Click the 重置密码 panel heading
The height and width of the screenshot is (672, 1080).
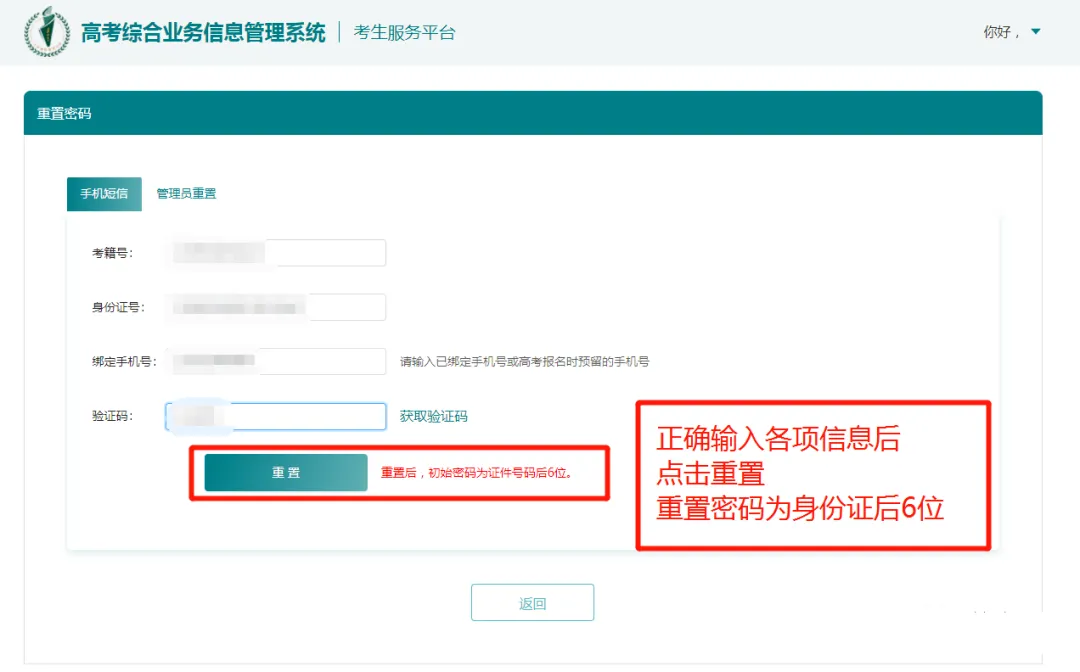click(x=64, y=114)
